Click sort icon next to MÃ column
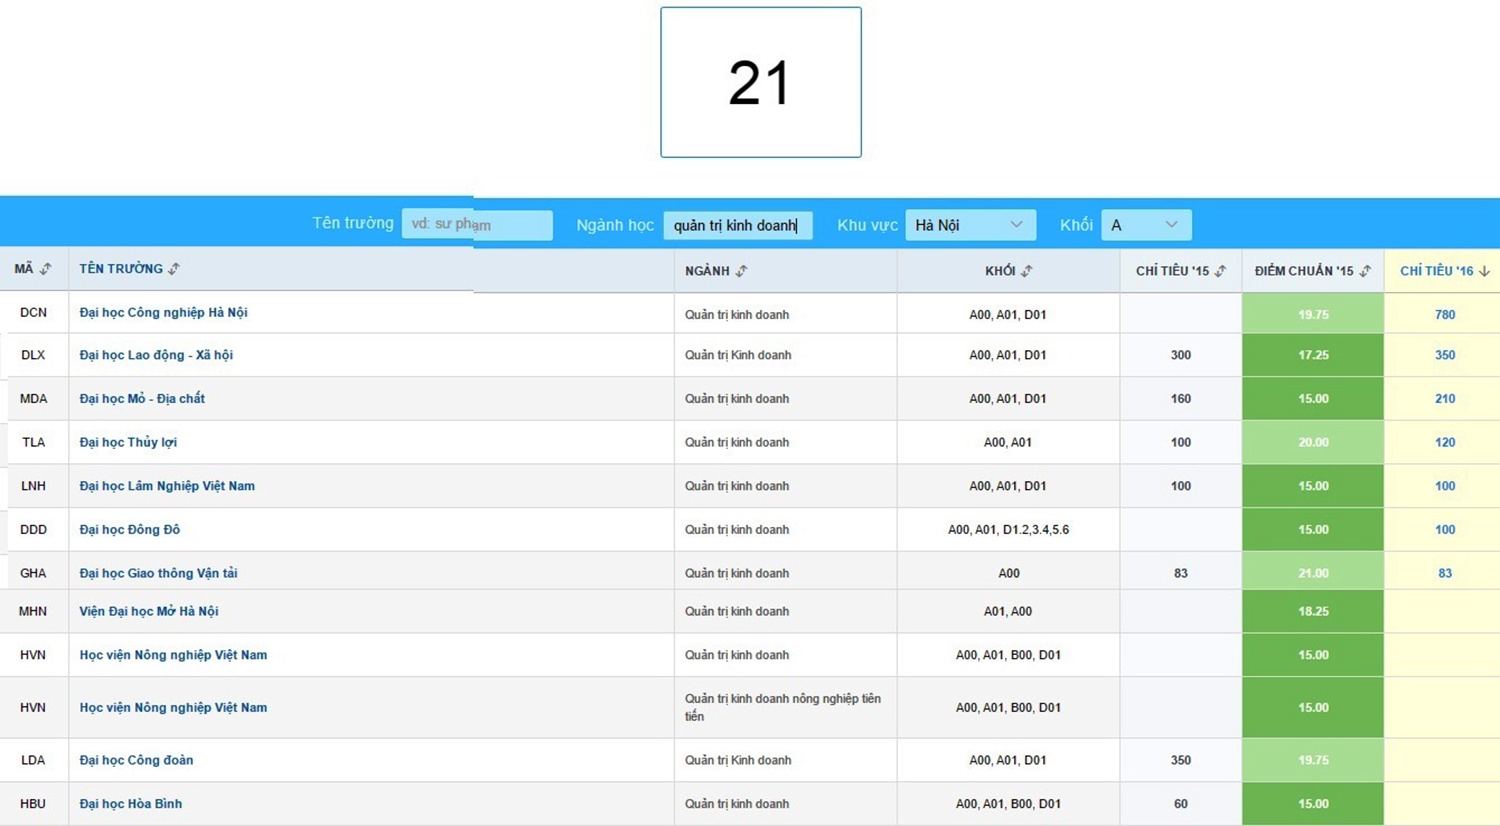Screen dimensions: 1500x826 [46, 269]
